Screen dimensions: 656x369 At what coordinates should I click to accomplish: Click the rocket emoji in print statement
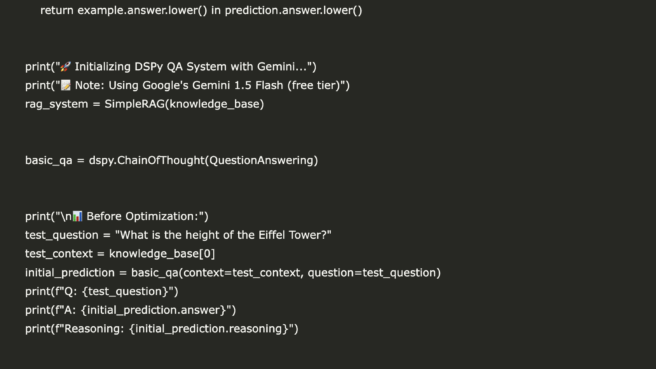click(x=65, y=67)
